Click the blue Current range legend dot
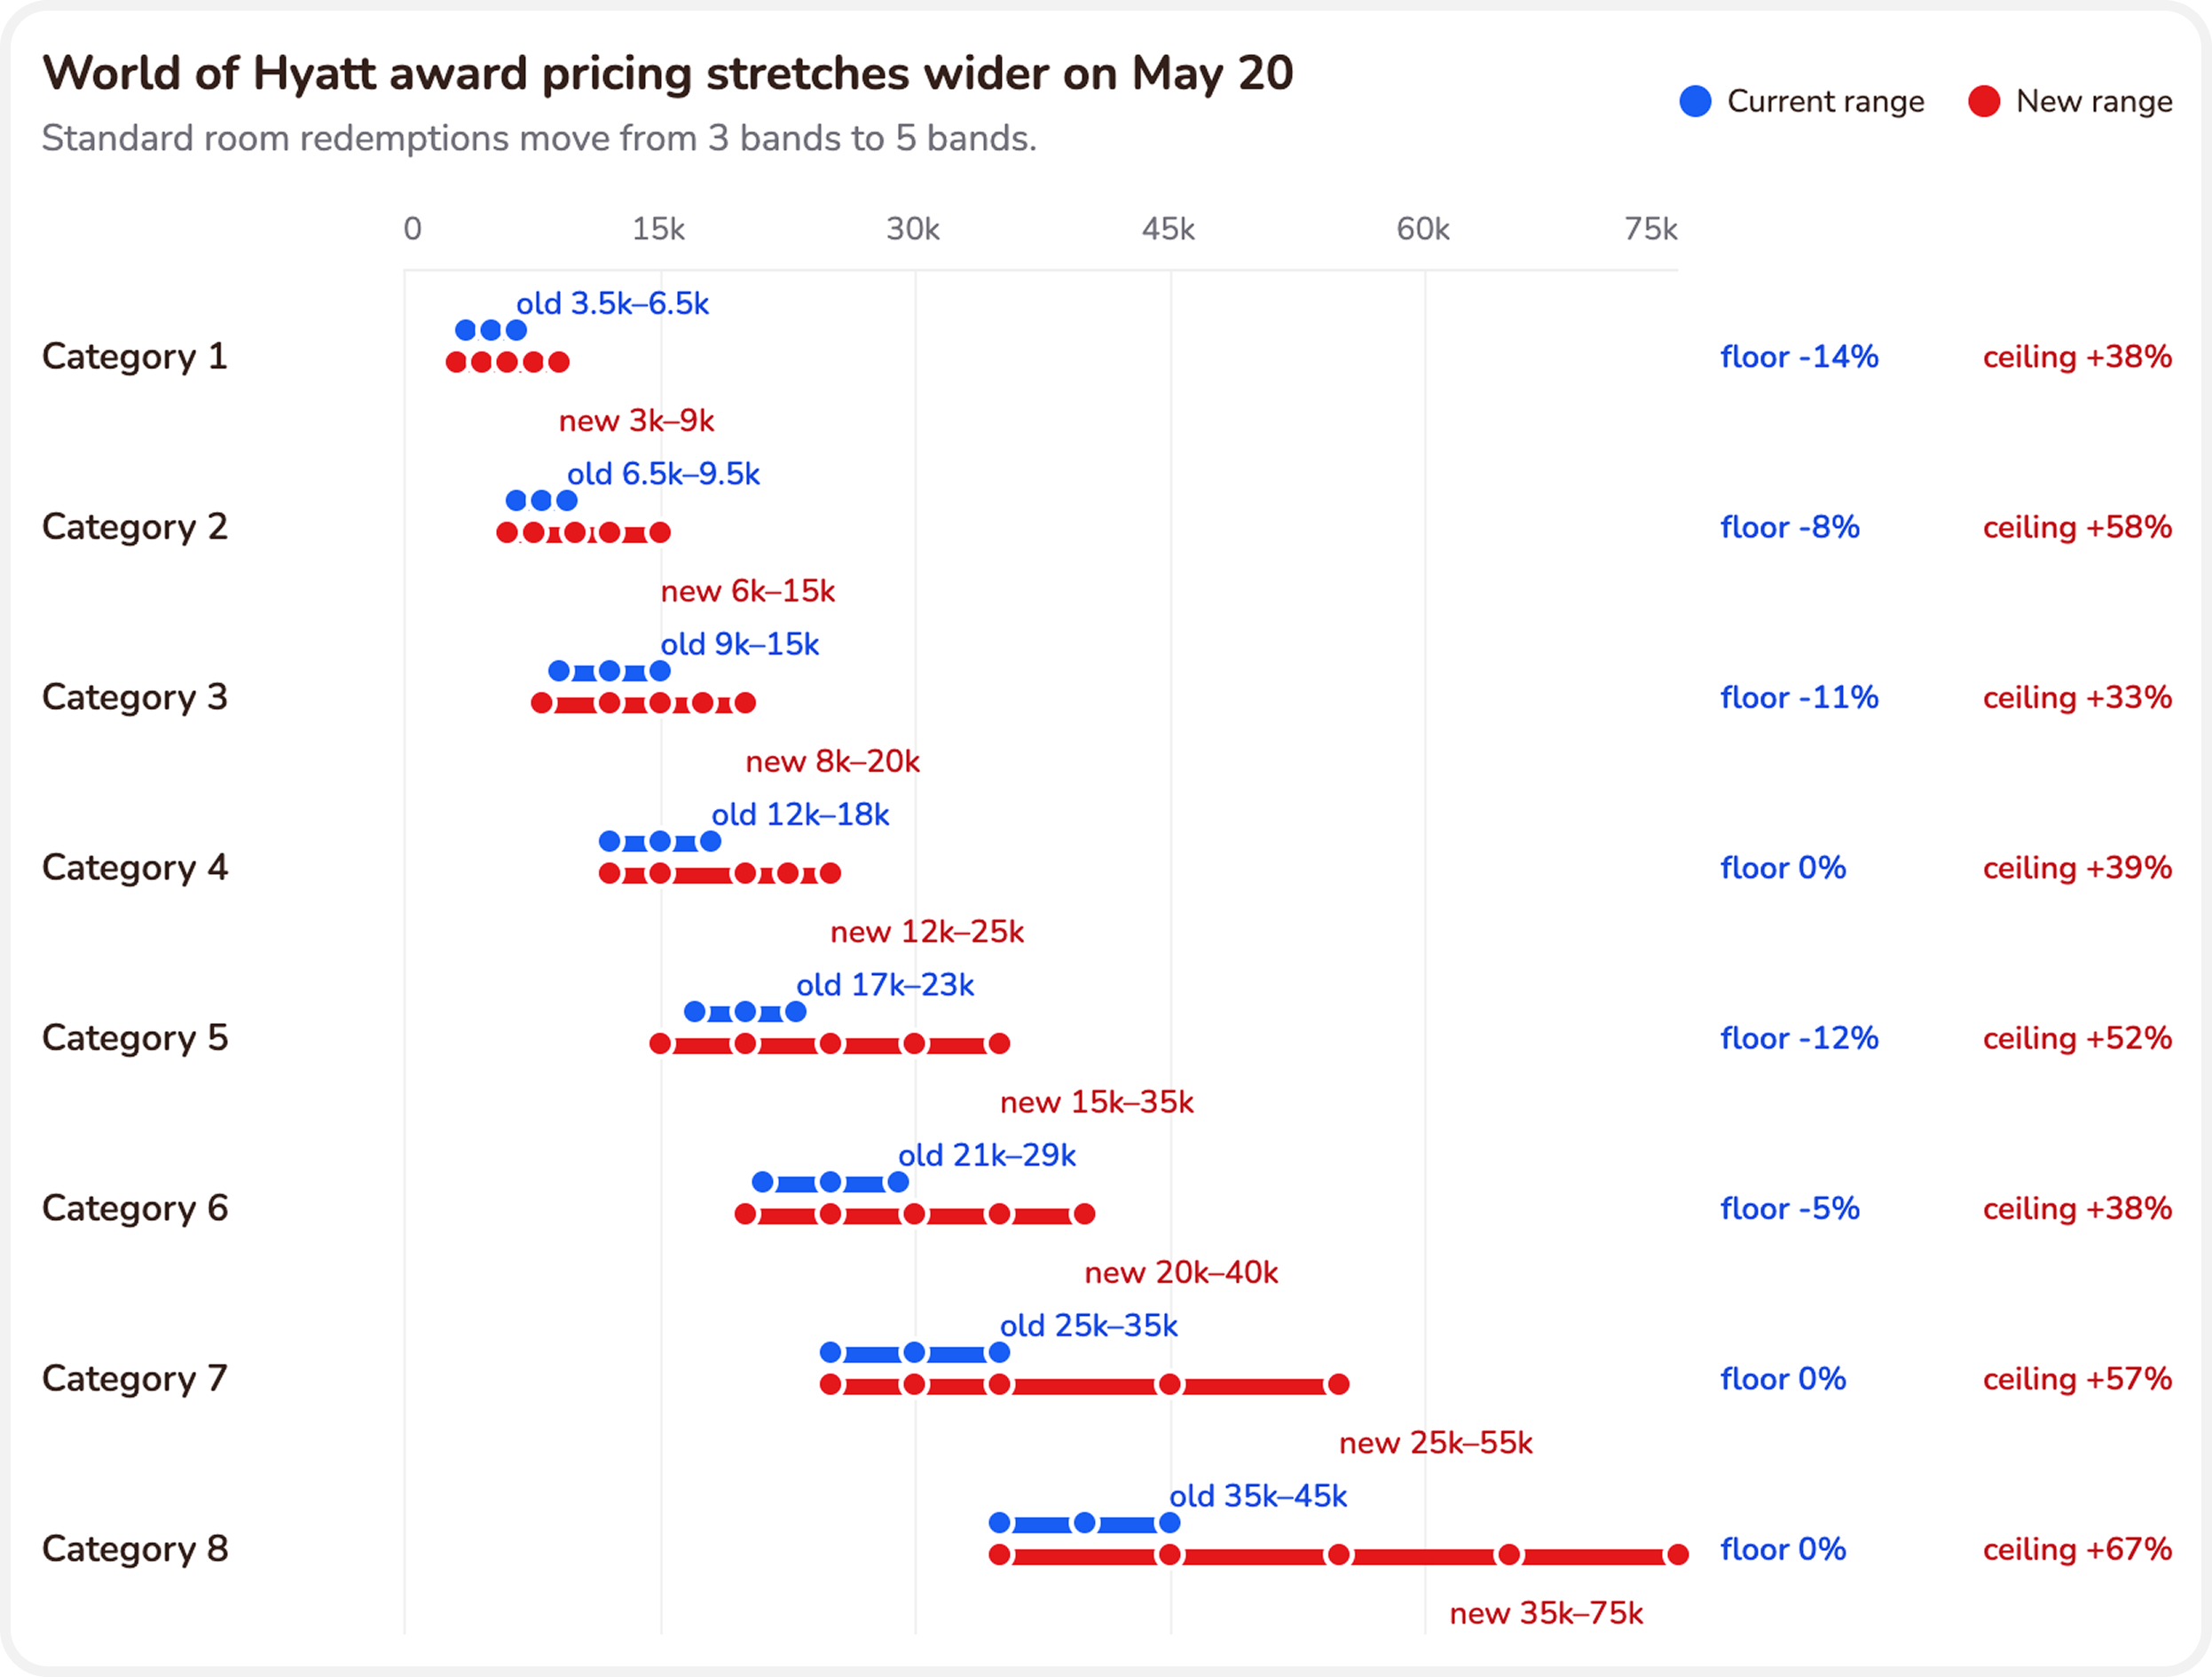 pos(1696,101)
